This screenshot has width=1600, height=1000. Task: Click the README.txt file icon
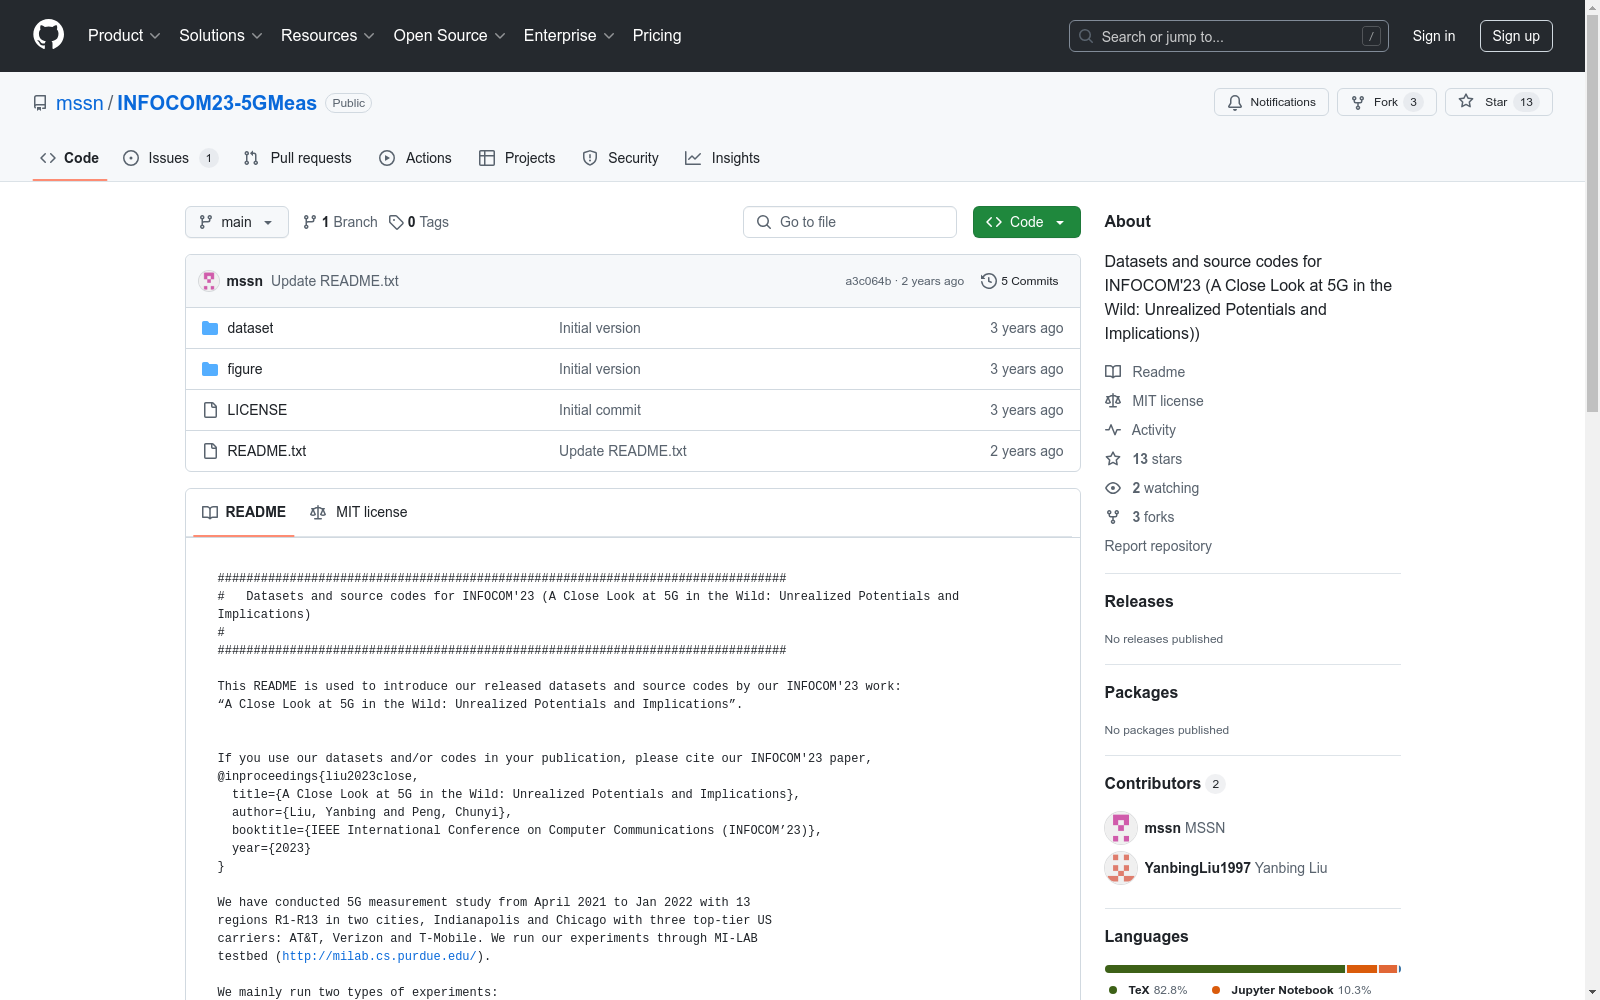pyautogui.click(x=210, y=451)
